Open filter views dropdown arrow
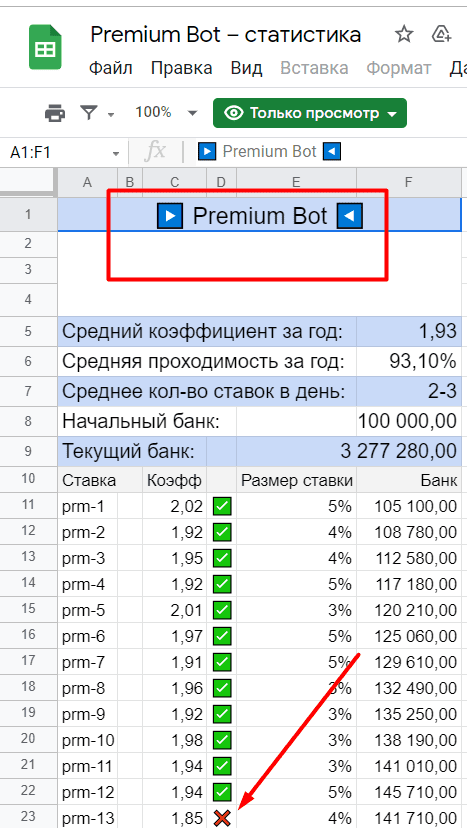This screenshot has height=828, width=467. pos(111,114)
